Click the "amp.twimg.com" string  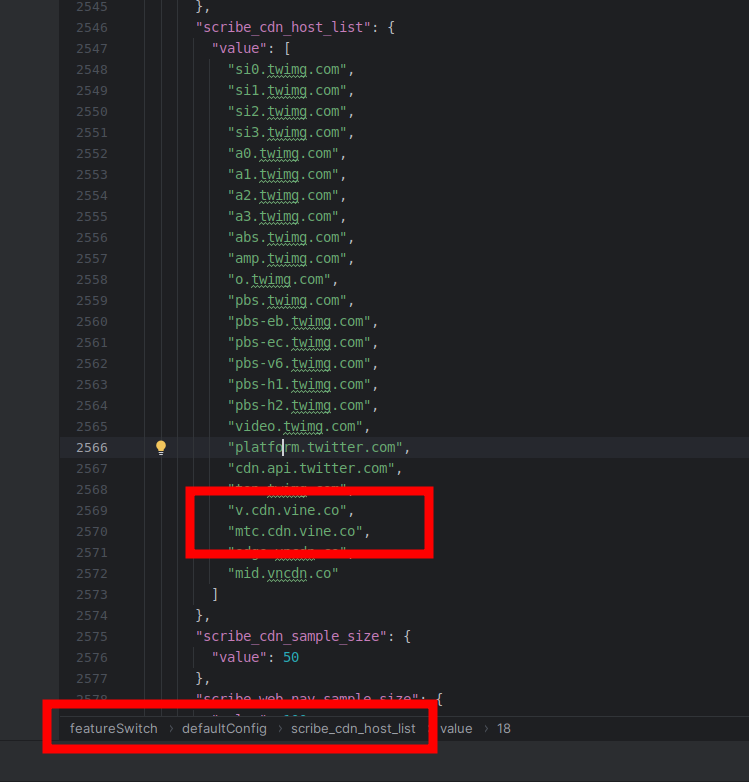pyautogui.click(x=287, y=258)
